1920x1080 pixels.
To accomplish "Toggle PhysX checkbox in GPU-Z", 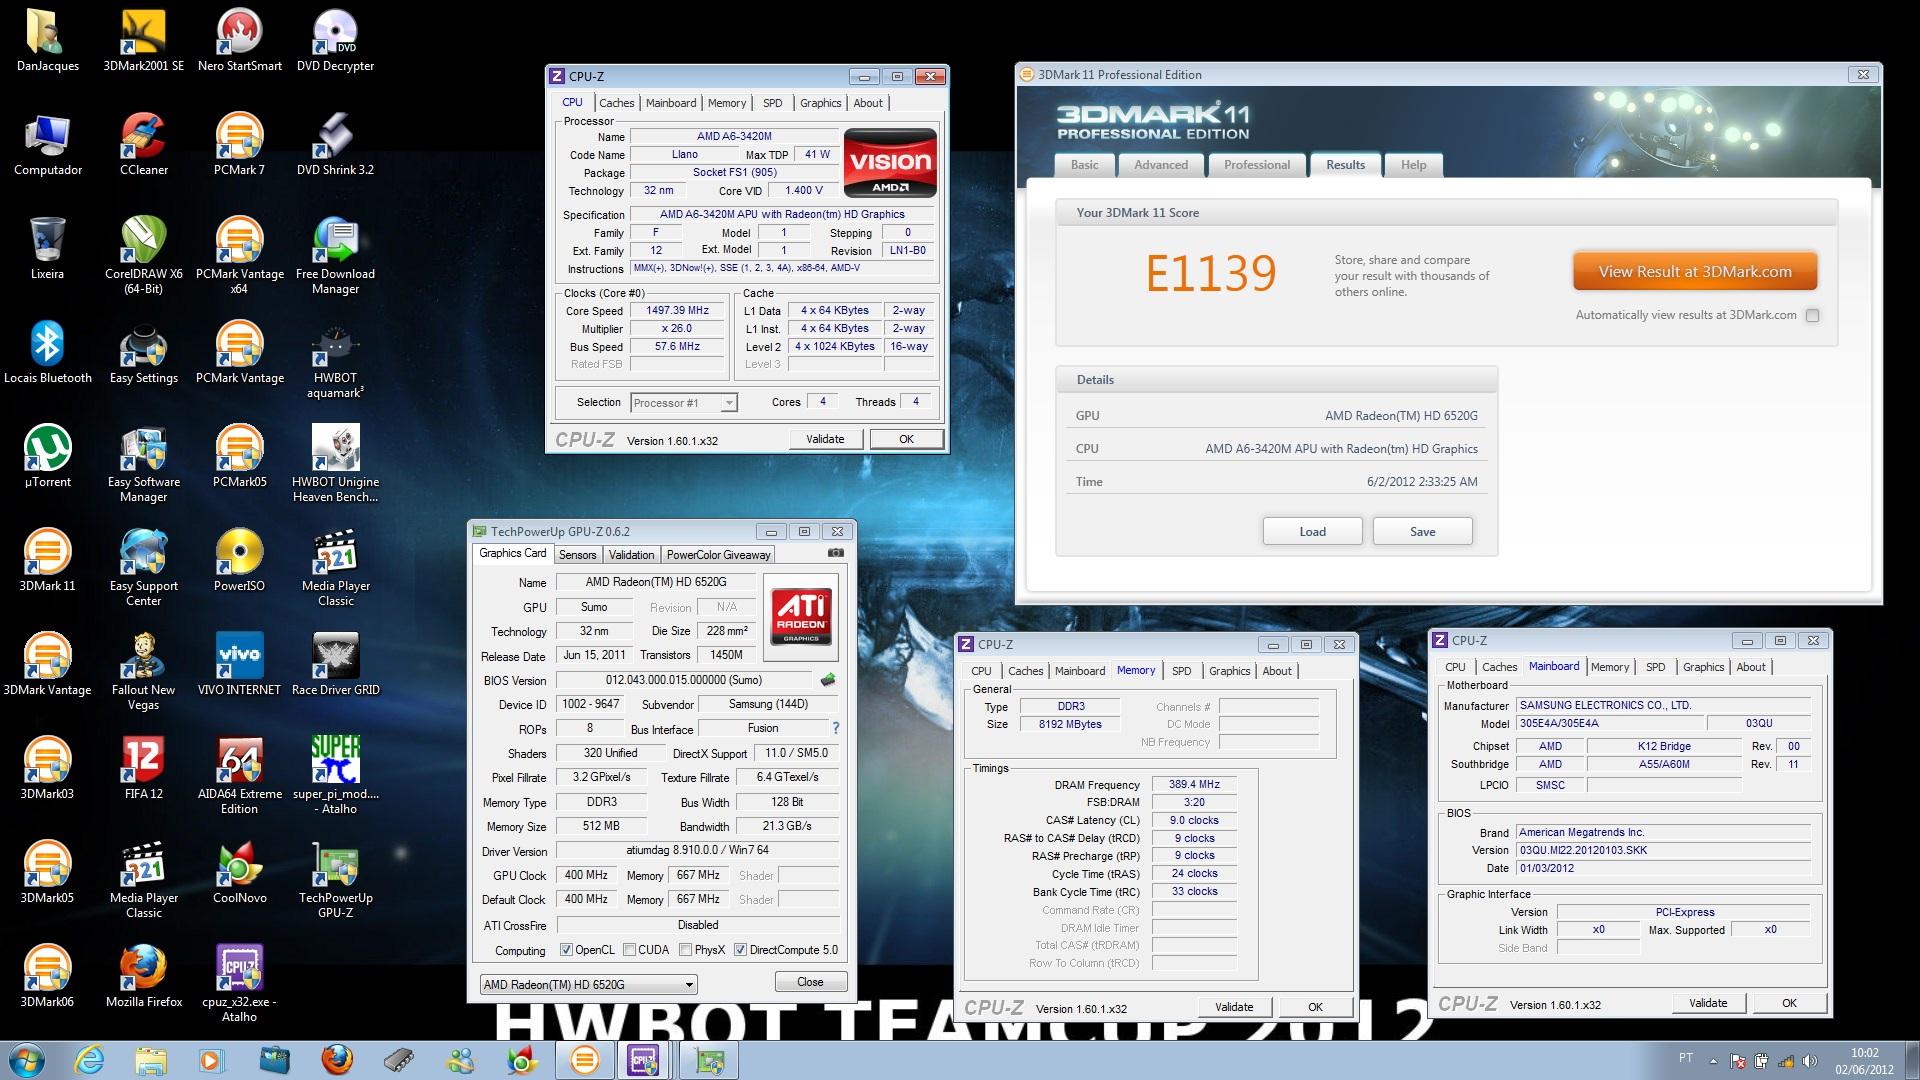I will [686, 950].
